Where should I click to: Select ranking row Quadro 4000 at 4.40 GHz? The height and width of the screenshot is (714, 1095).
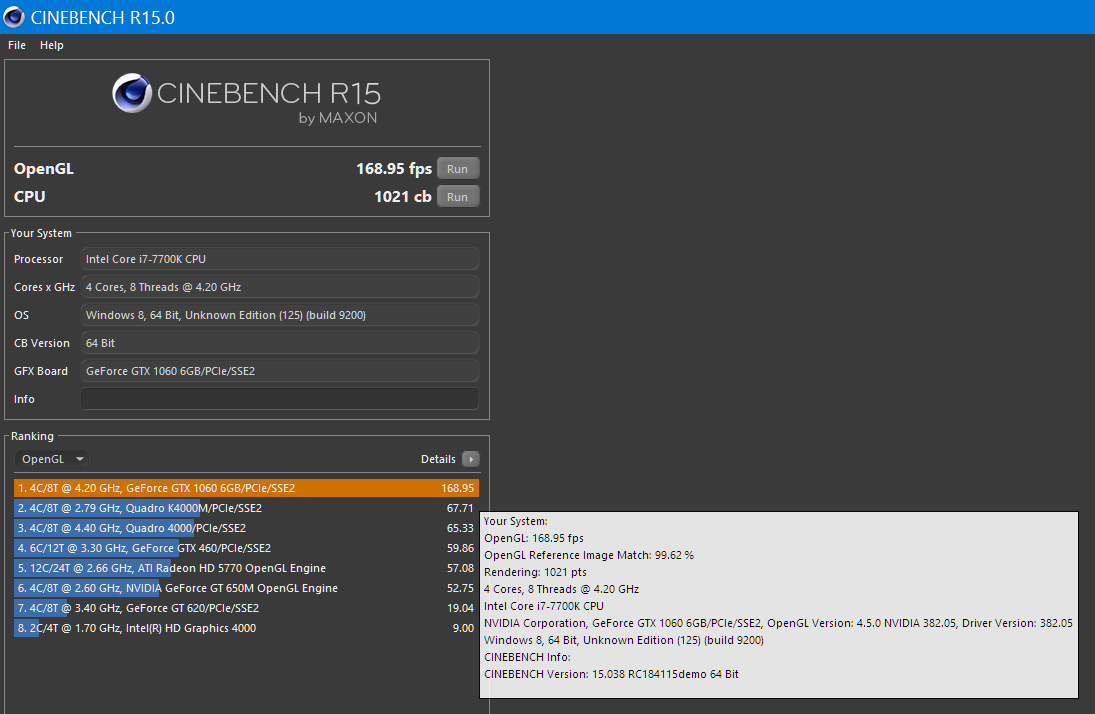(247, 528)
